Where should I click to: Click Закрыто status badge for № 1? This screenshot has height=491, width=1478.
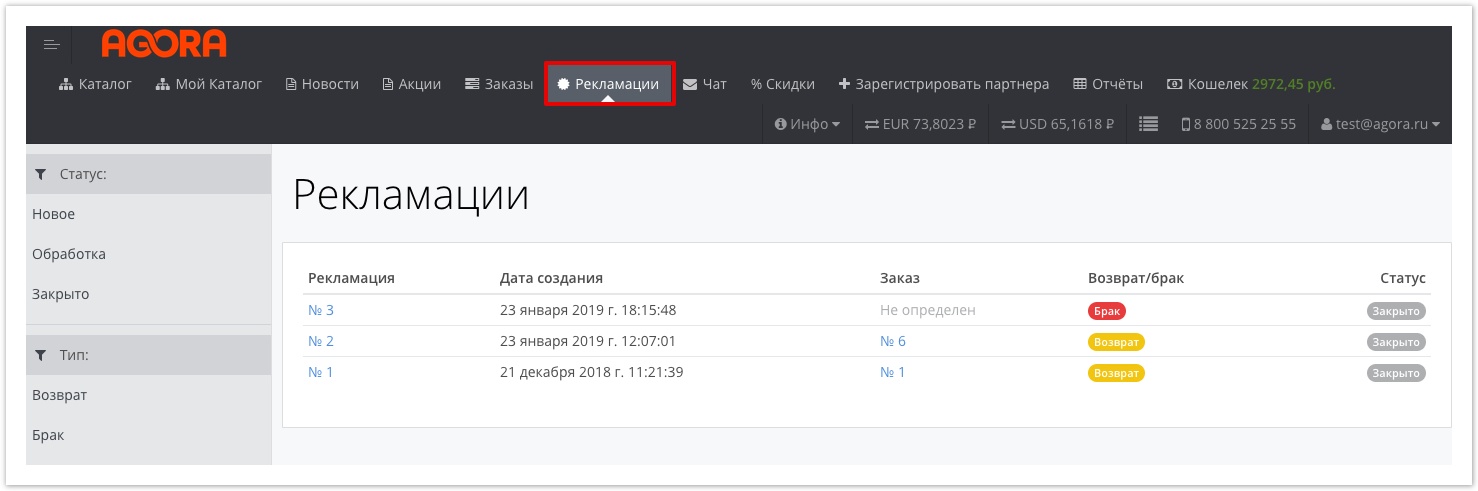1396,373
